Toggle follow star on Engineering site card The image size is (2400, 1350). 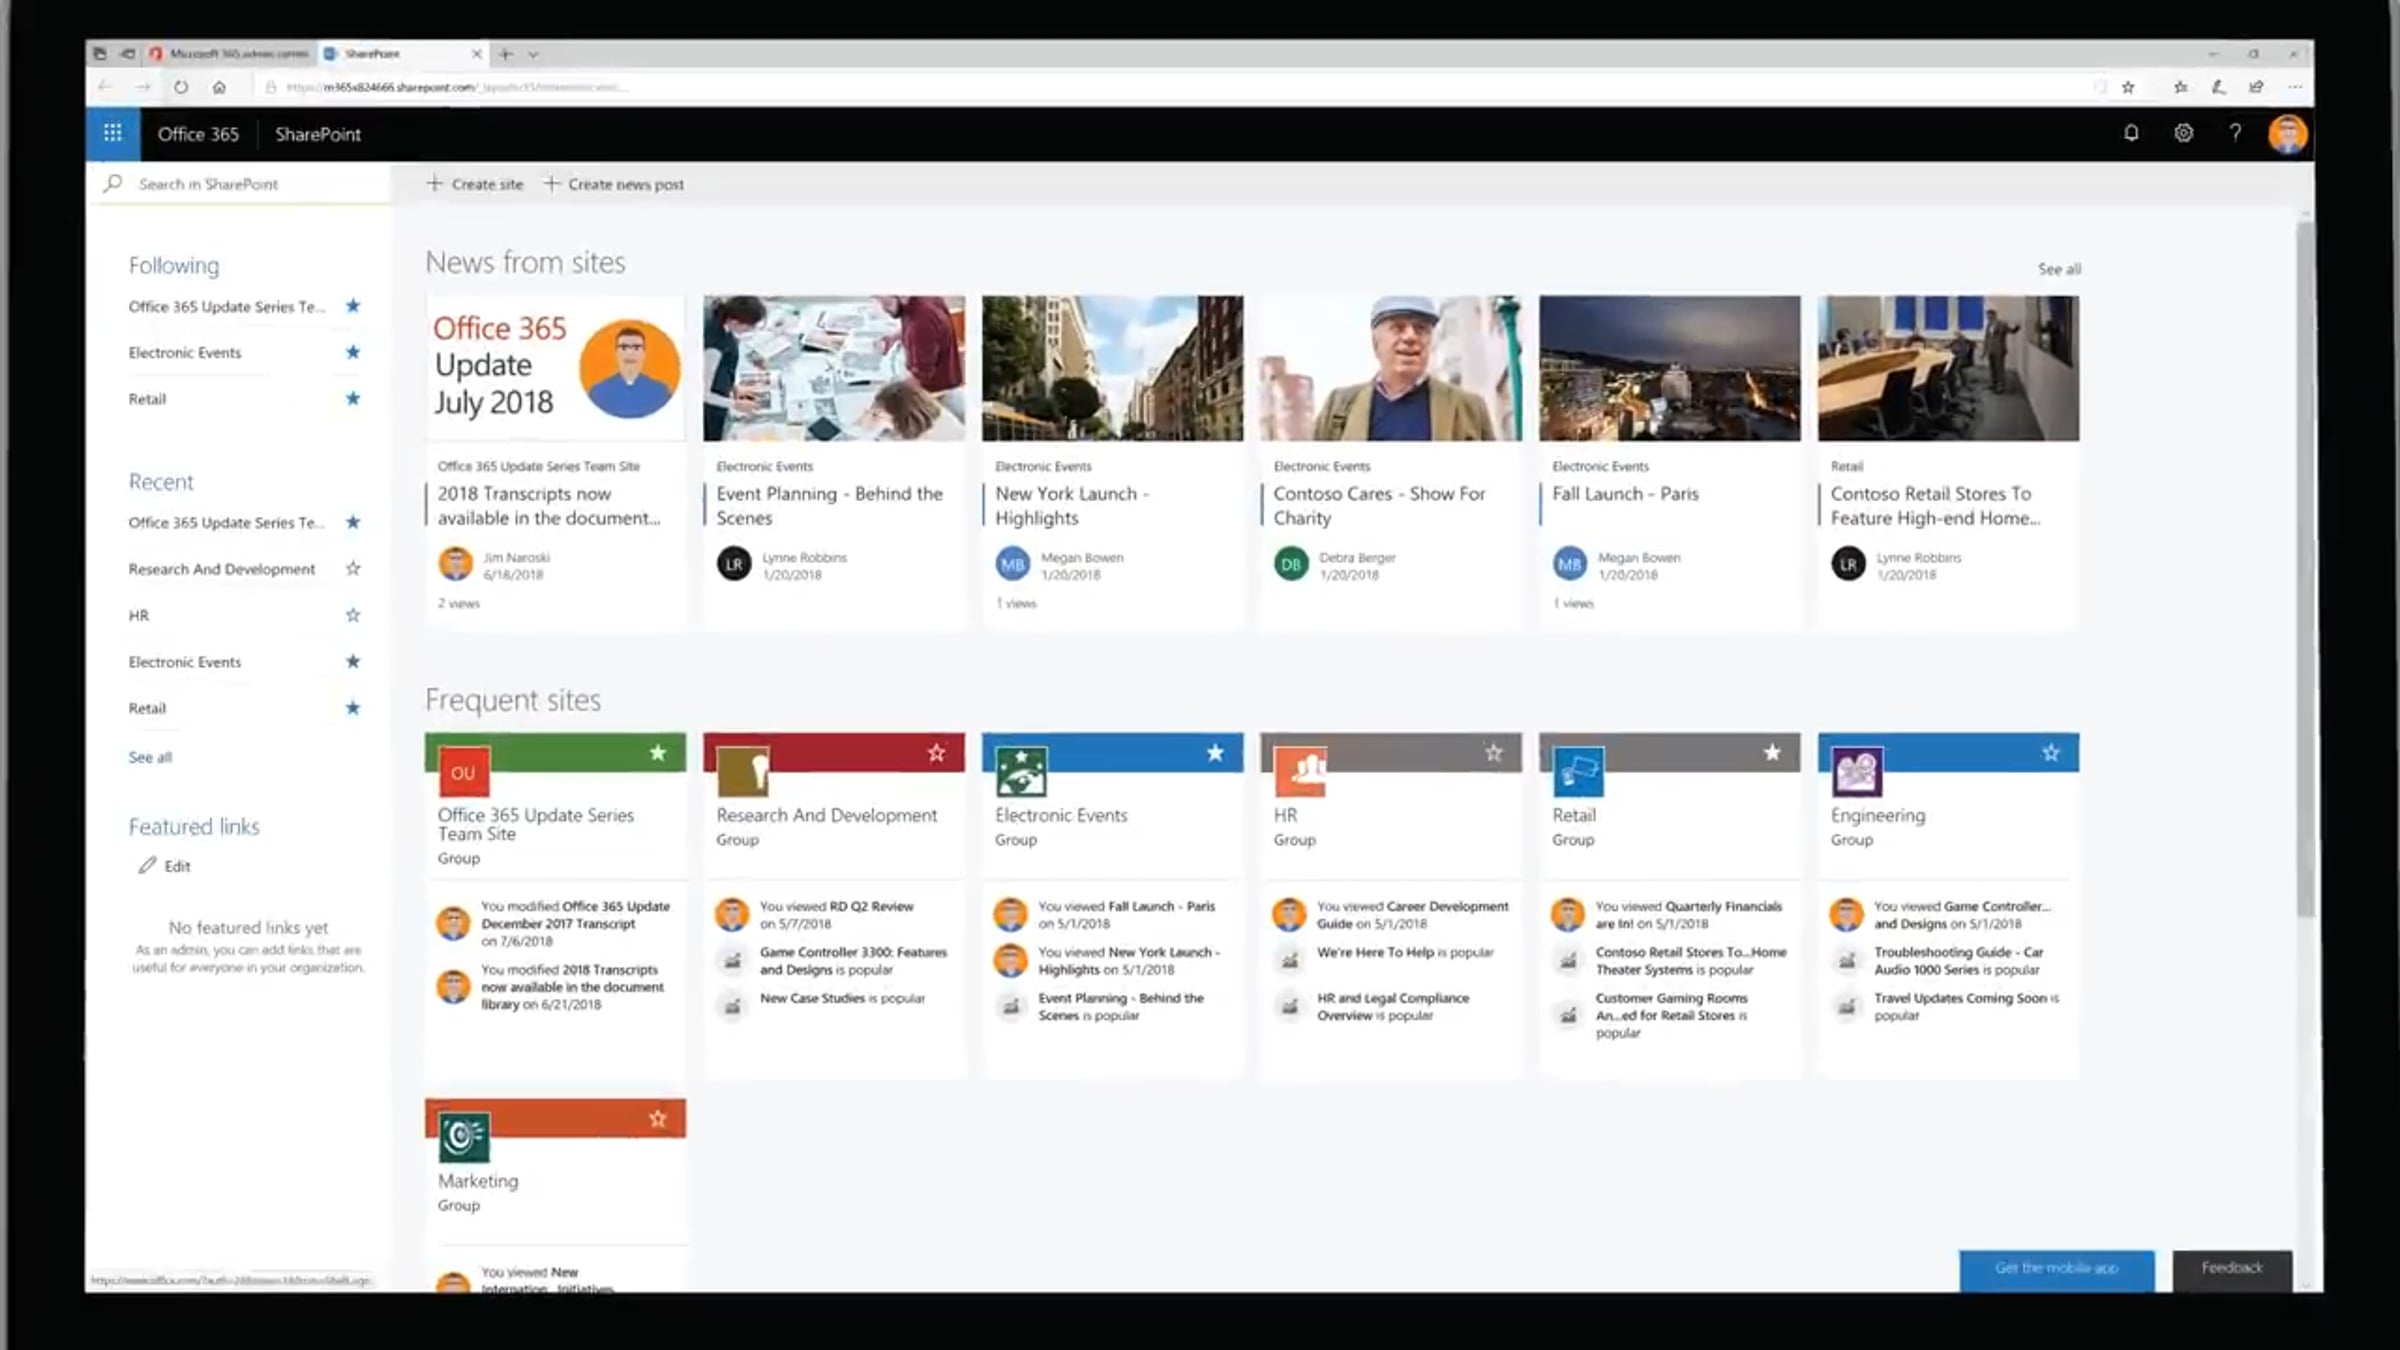pos(2050,752)
